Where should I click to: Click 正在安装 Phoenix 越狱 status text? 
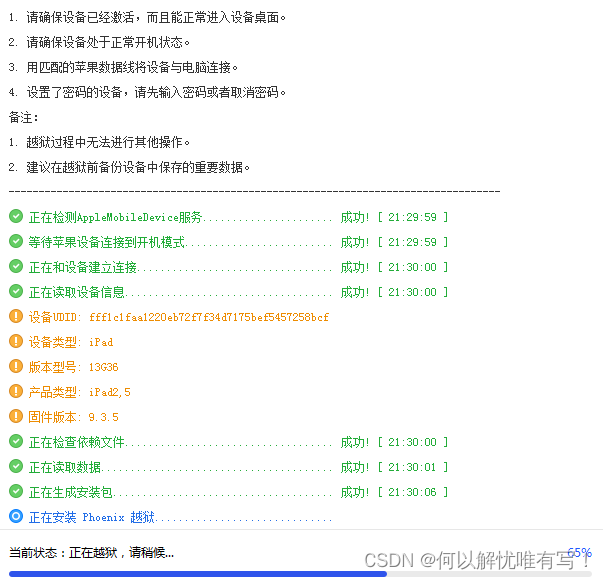92,517
